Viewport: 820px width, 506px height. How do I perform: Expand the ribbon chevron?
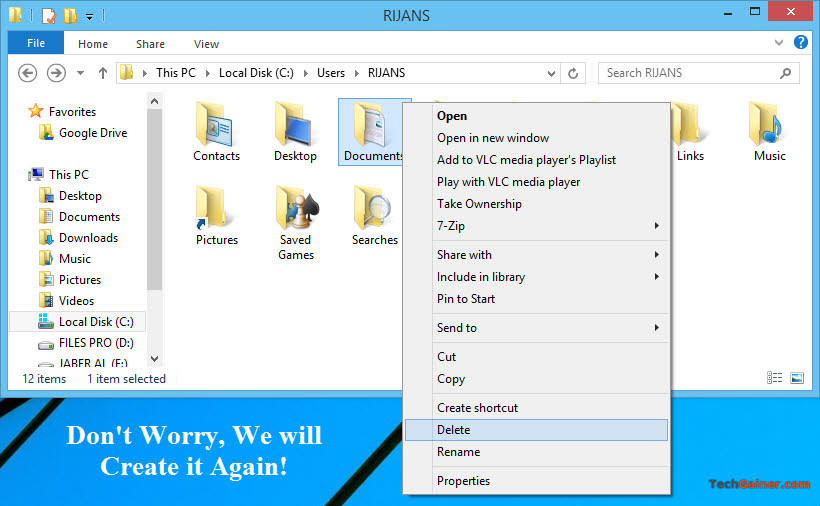point(779,43)
